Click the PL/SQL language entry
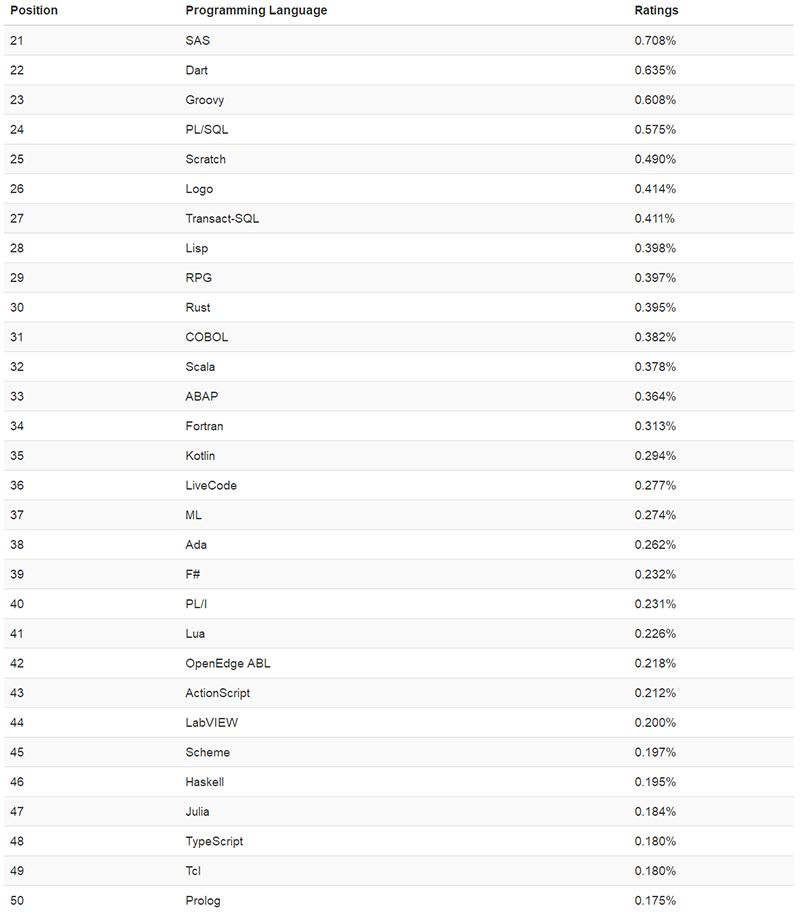 pyautogui.click(x=207, y=130)
